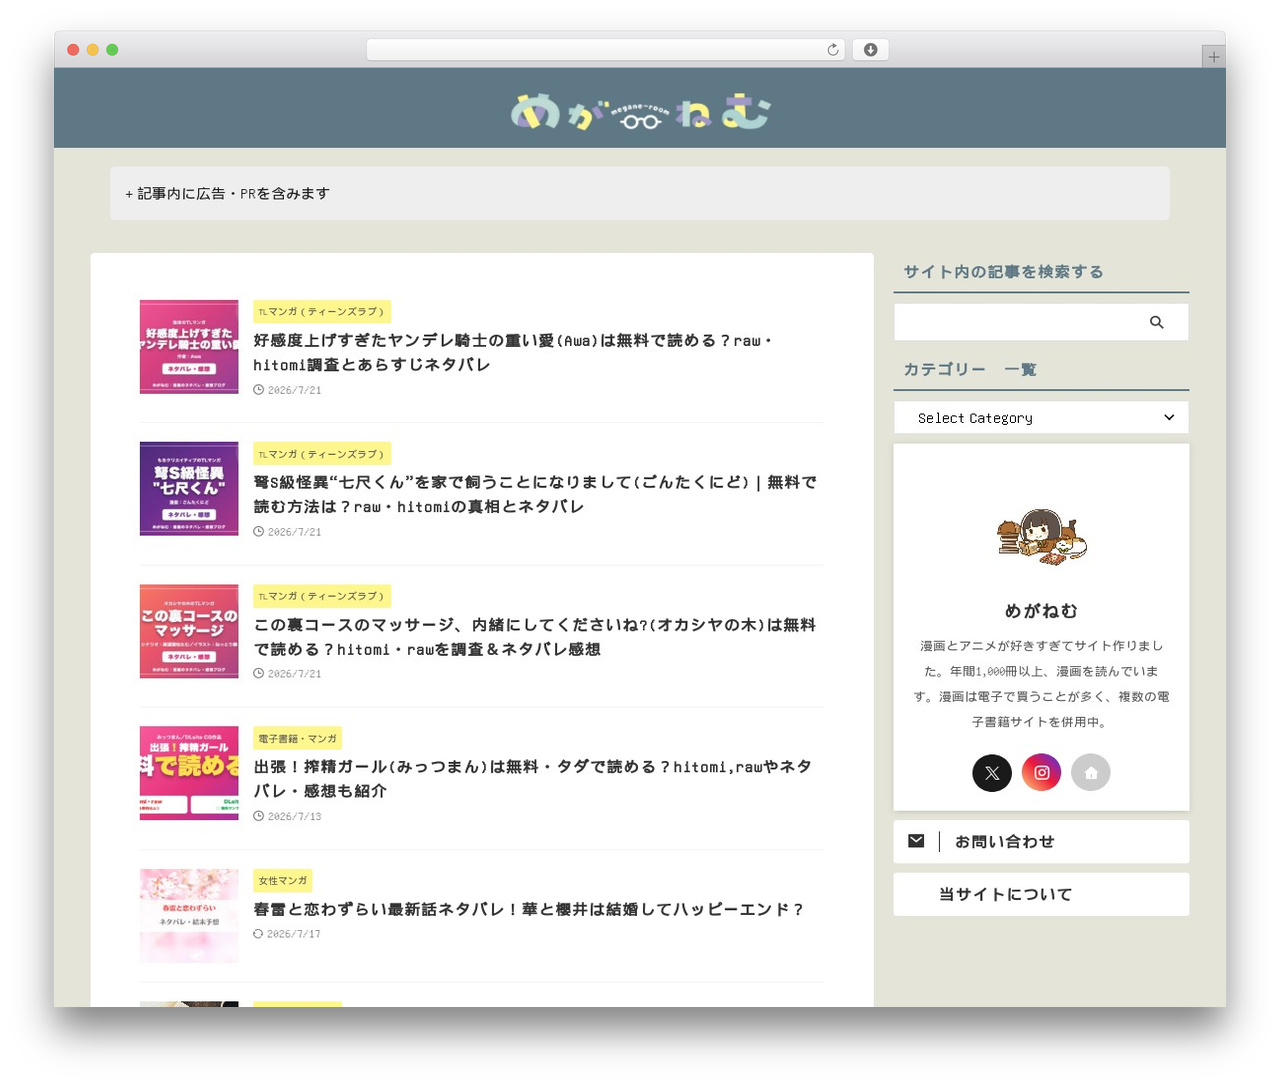The width and height of the screenshot is (1280, 1084).
Task: Open the X (Twitter) profile icon
Action: click(992, 772)
